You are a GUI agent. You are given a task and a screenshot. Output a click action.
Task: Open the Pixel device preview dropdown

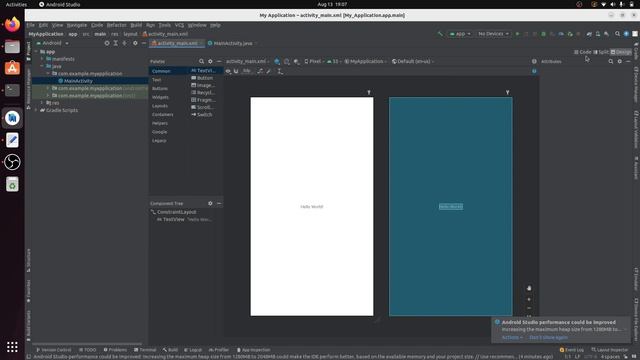pos(314,61)
